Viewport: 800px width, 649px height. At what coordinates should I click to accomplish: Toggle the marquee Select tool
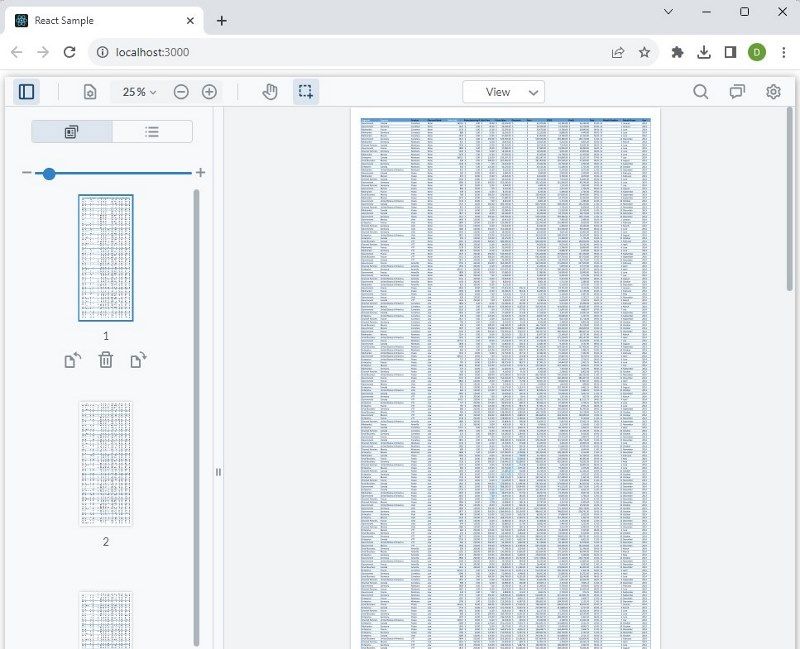pyautogui.click(x=305, y=92)
